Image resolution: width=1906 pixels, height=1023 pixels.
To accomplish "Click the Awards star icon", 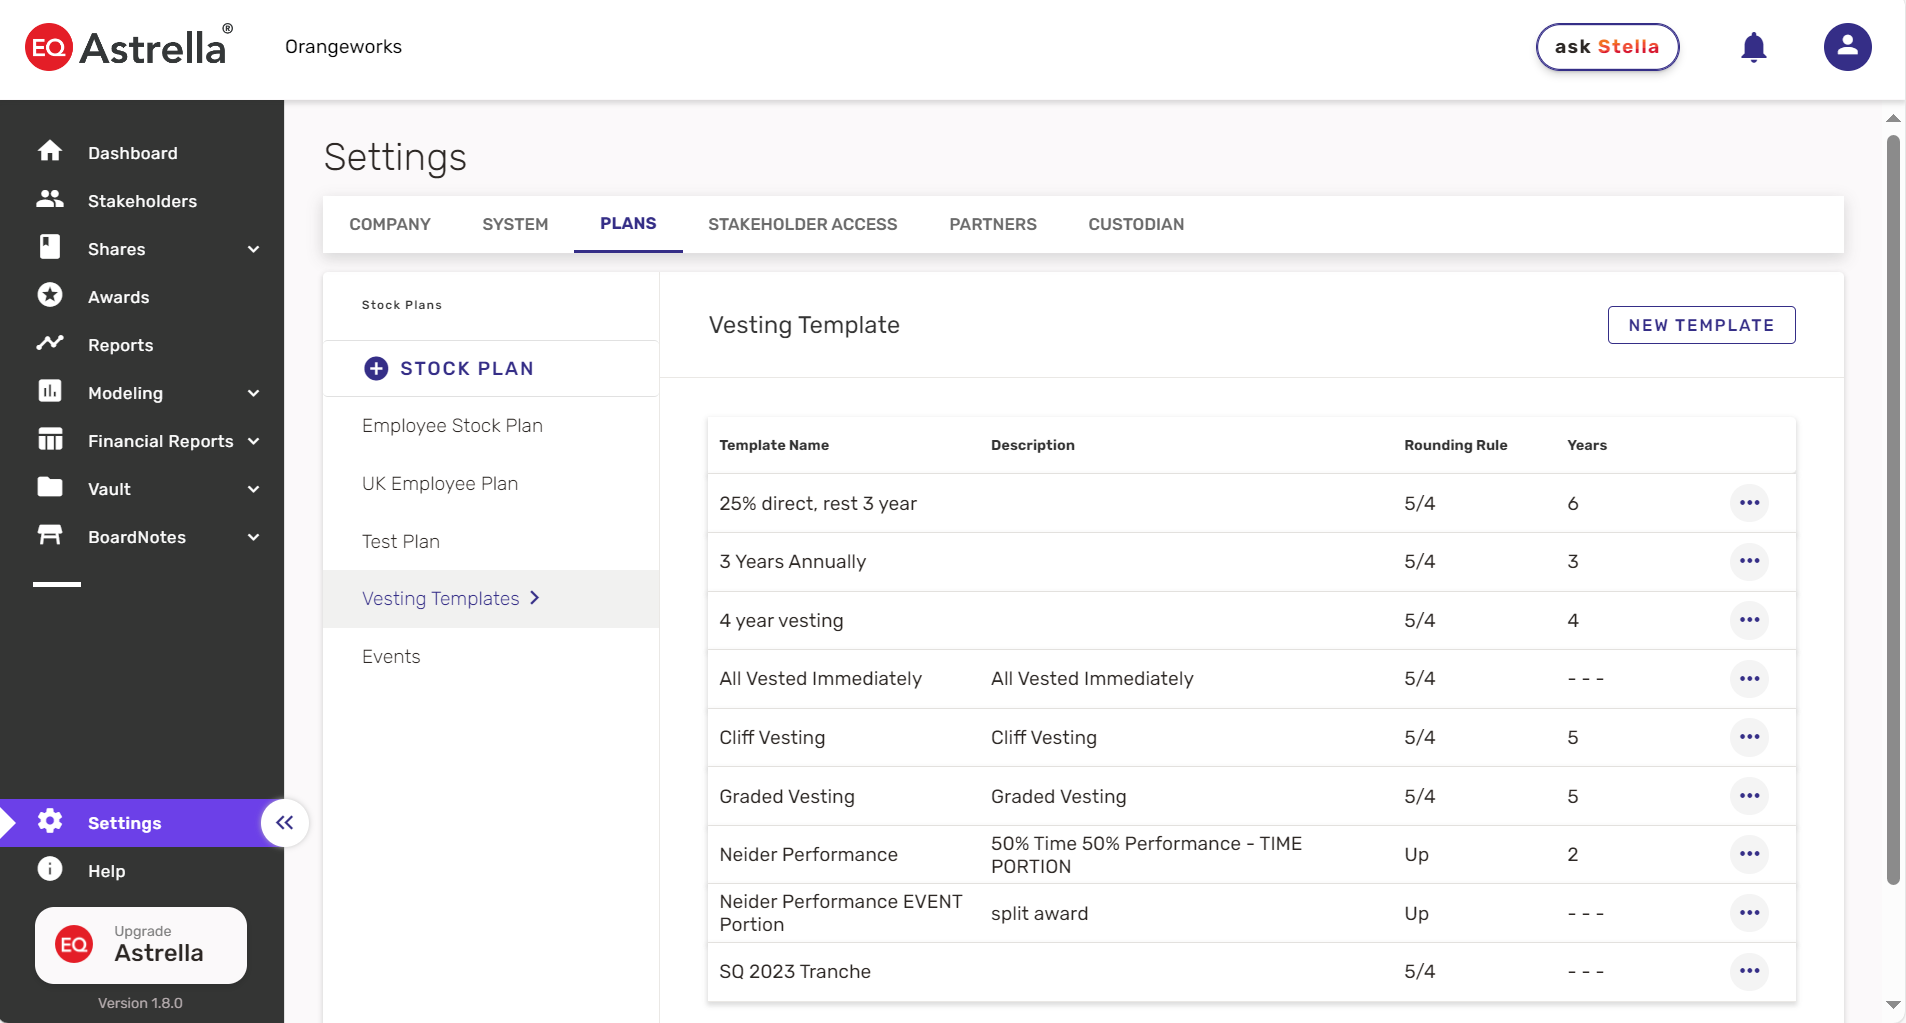I will pyautogui.click(x=50, y=295).
